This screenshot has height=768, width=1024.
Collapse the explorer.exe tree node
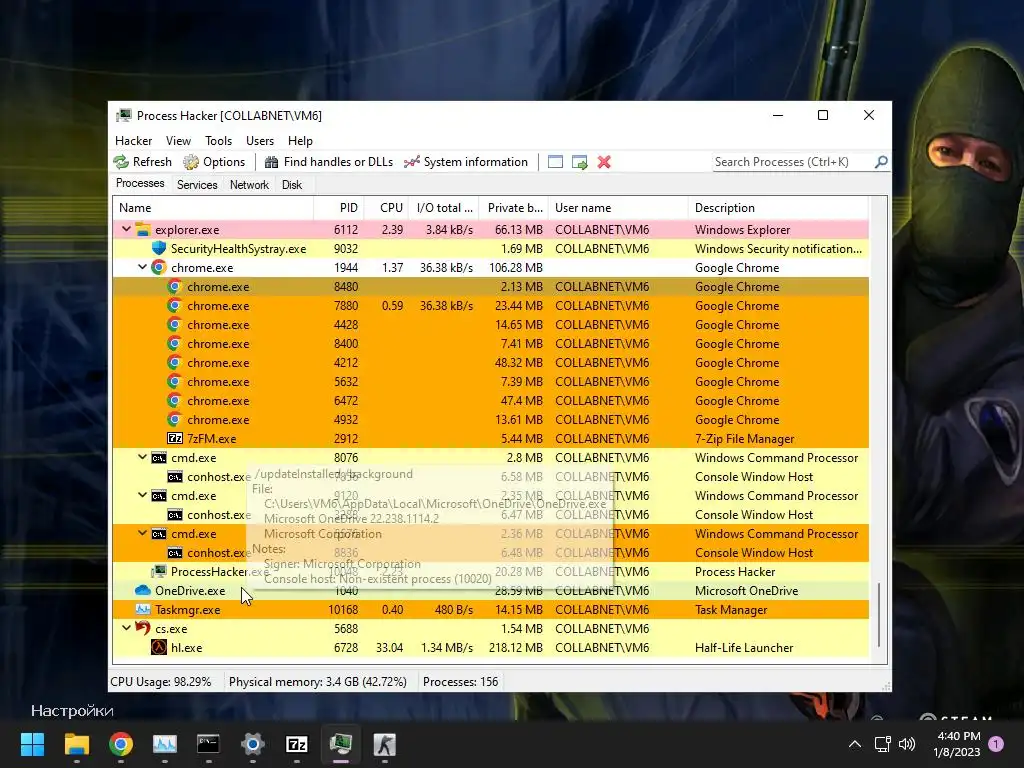[x=126, y=229]
